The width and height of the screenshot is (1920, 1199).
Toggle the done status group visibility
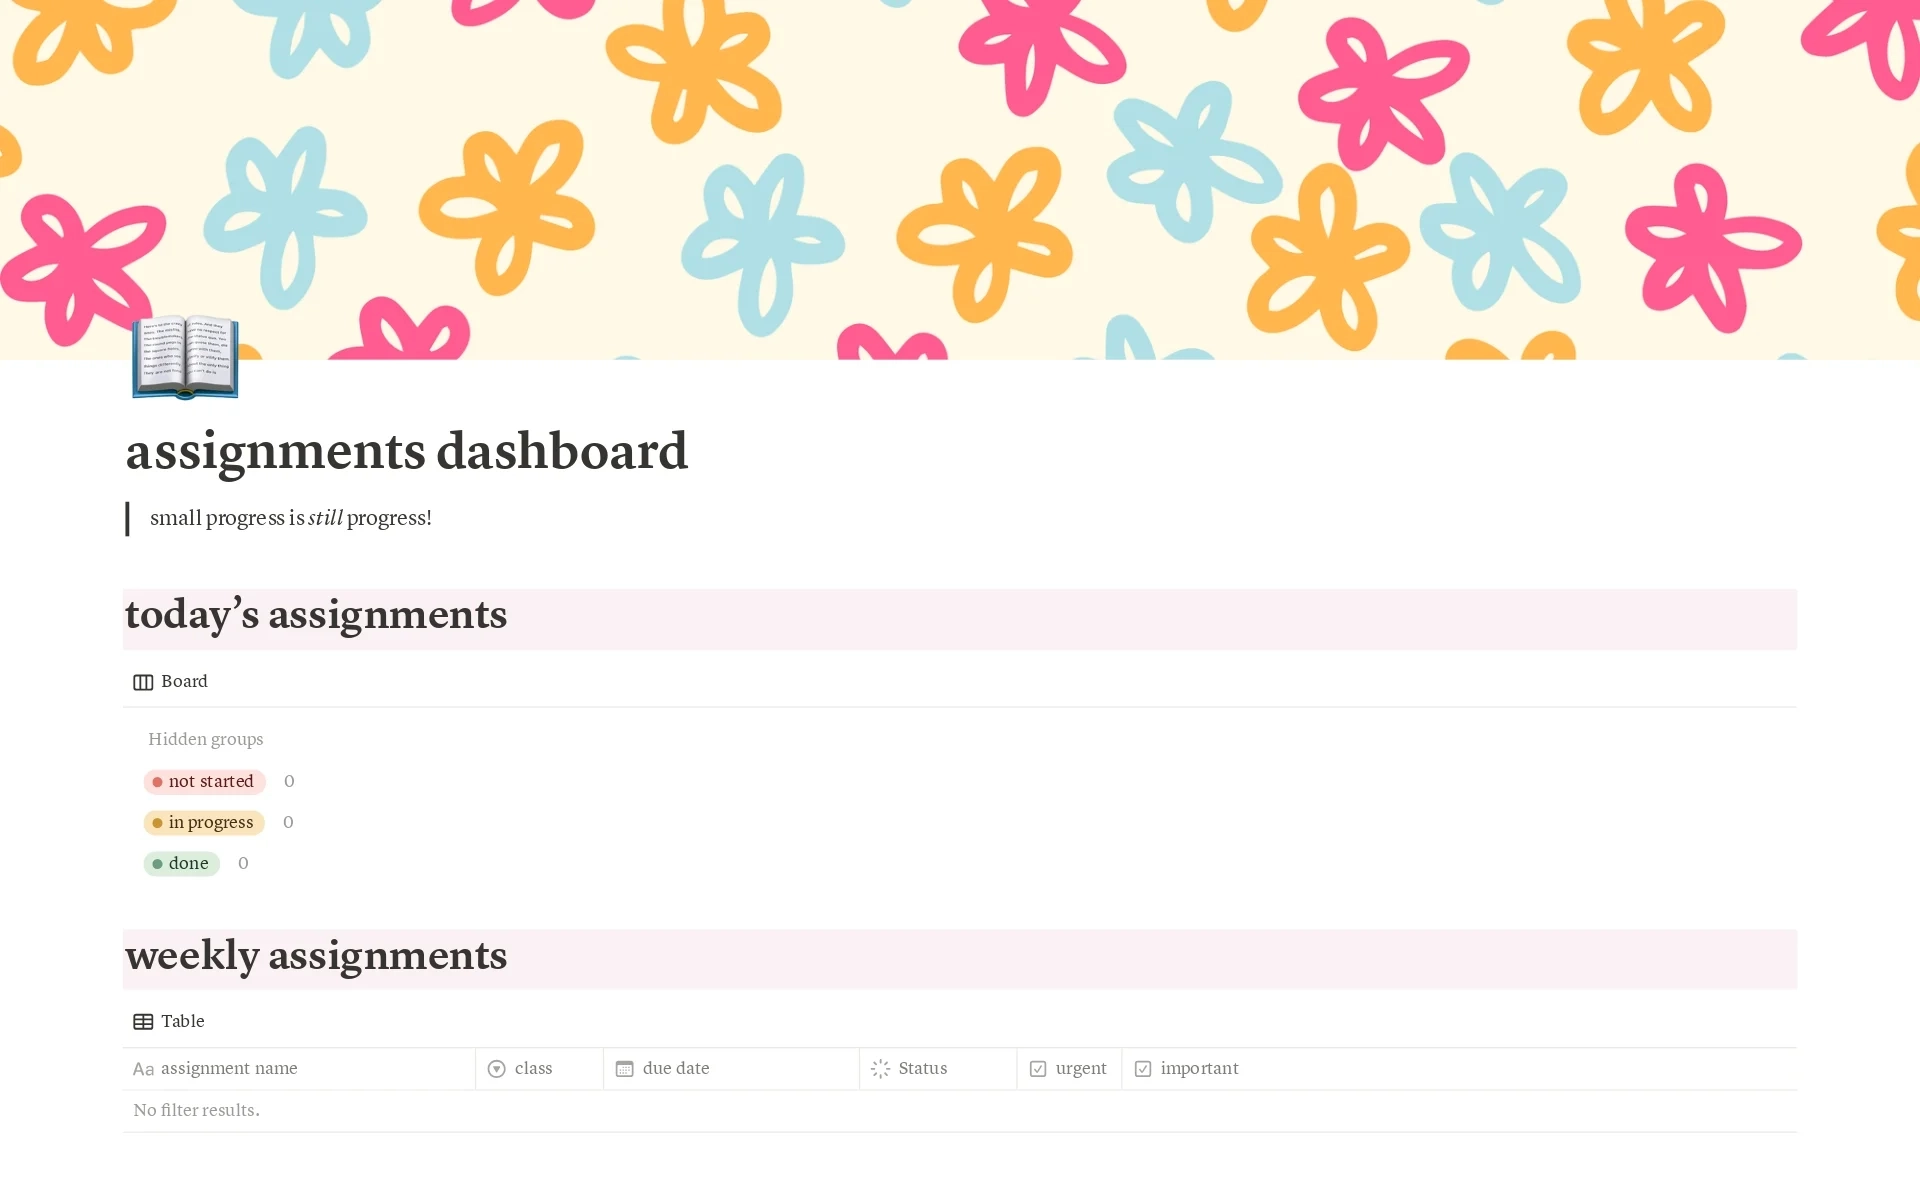coord(180,862)
